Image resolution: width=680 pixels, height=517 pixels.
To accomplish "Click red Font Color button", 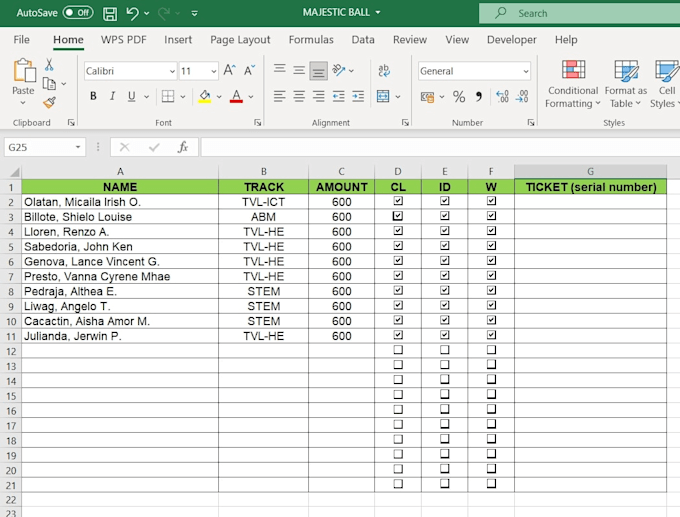I will (x=236, y=96).
